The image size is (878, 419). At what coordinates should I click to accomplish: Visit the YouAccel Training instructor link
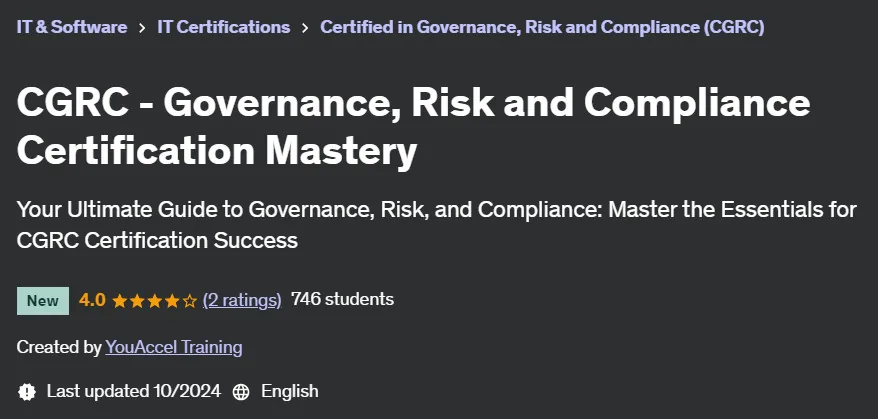(x=174, y=347)
